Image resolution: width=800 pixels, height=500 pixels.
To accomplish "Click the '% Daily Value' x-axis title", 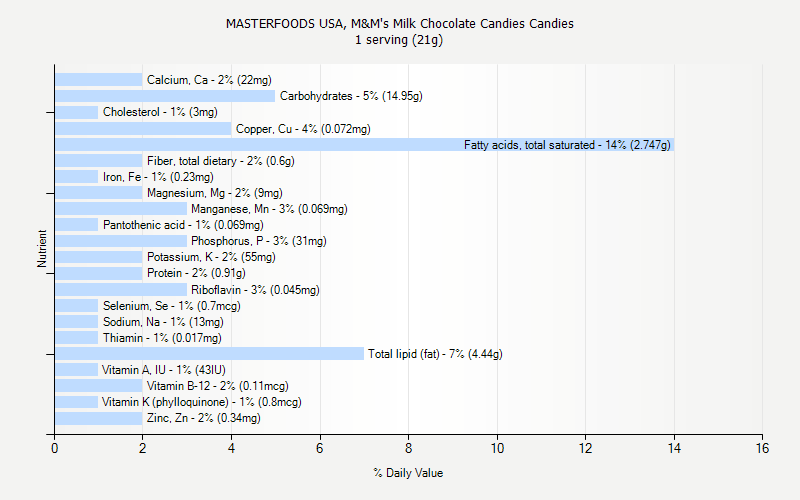I will tap(408, 473).
